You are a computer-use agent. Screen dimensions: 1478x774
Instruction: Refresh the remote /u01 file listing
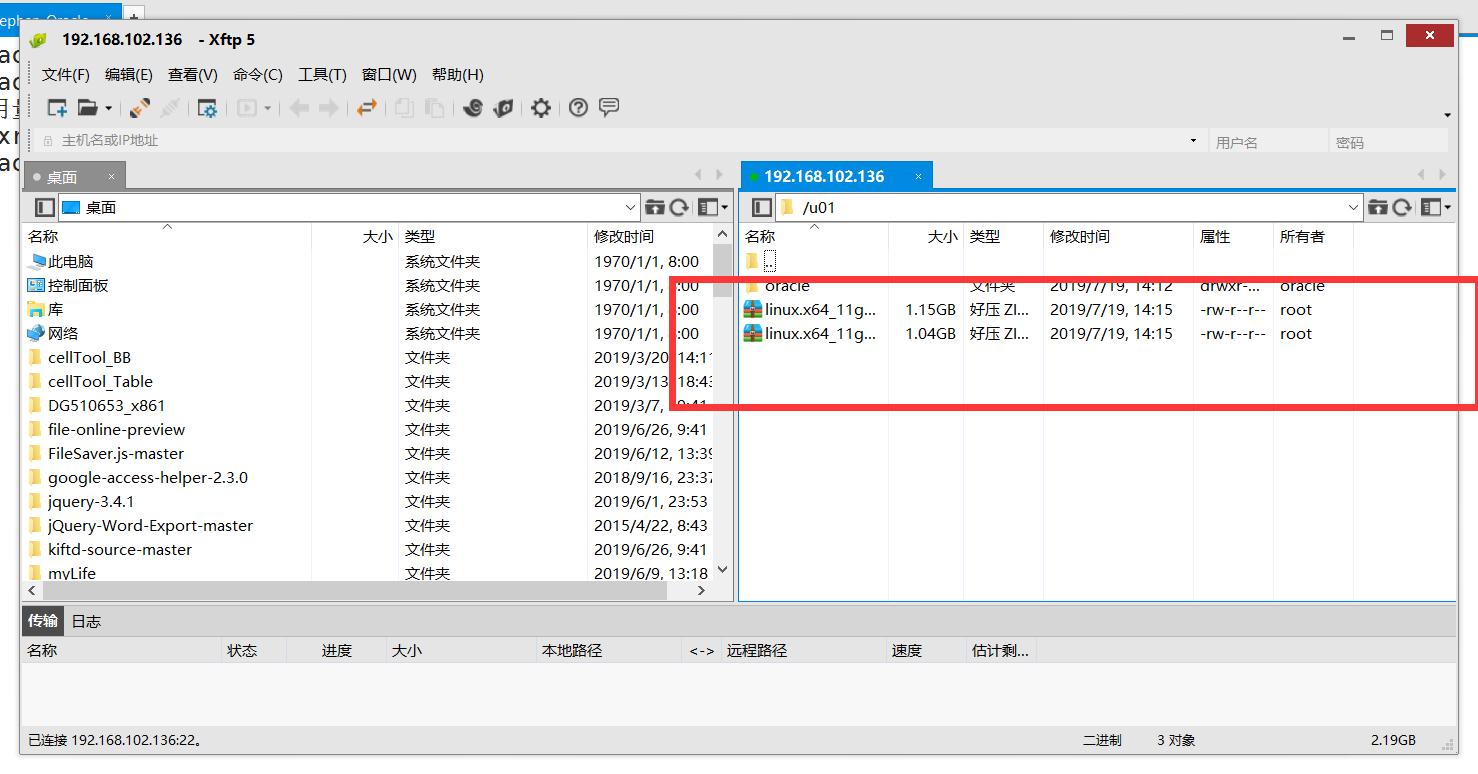pyautogui.click(x=1402, y=207)
